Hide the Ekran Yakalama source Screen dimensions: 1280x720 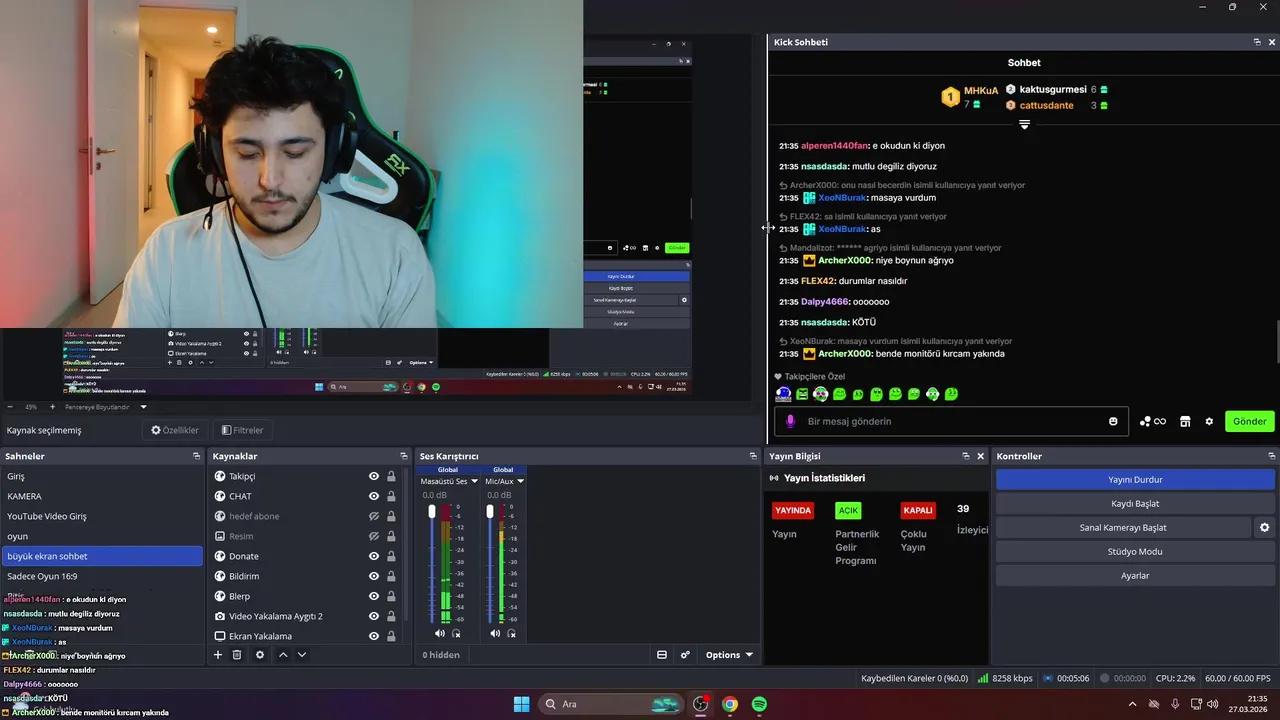coord(374,636)
